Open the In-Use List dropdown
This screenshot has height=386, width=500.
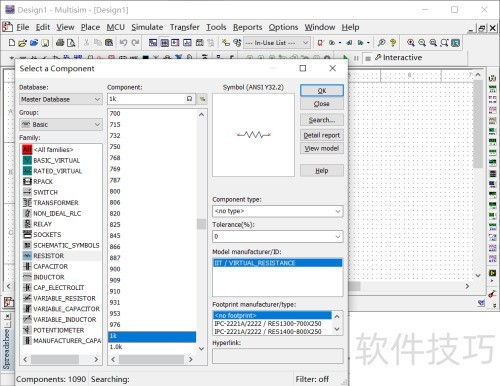(x=277, y=43)
